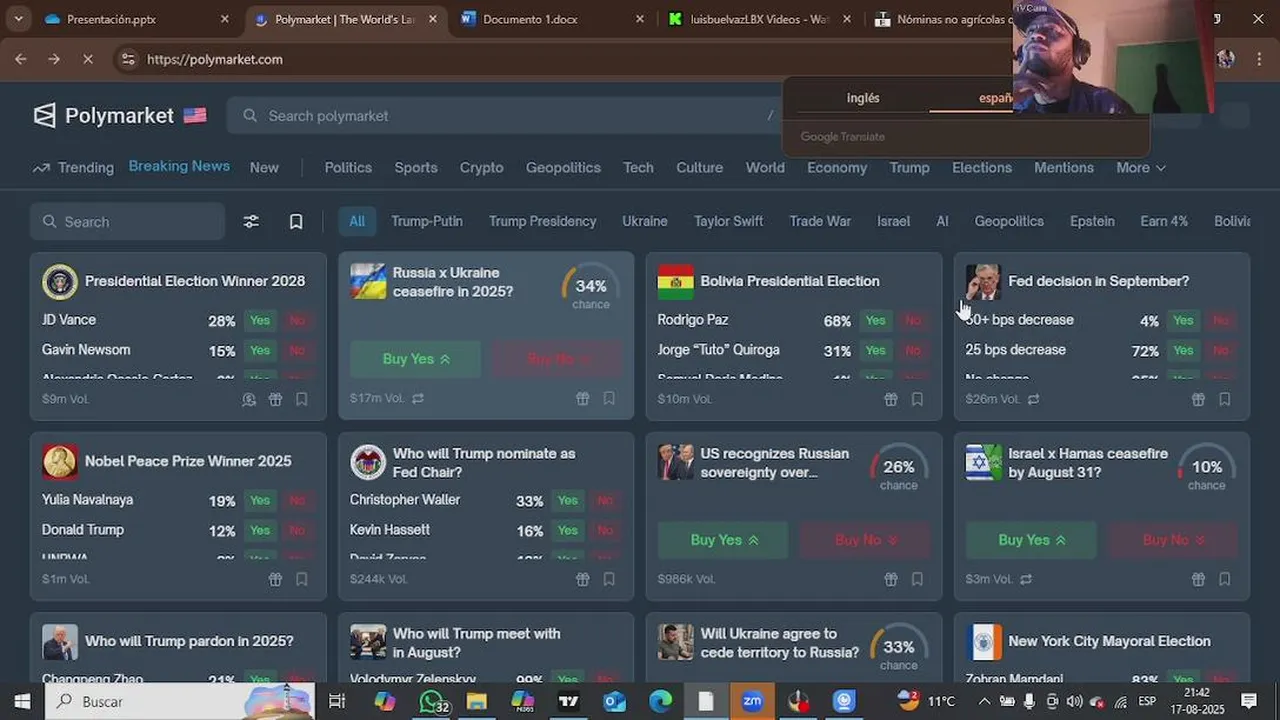
Task: Open the Crypto category
Action: click(x=482, y=168)
